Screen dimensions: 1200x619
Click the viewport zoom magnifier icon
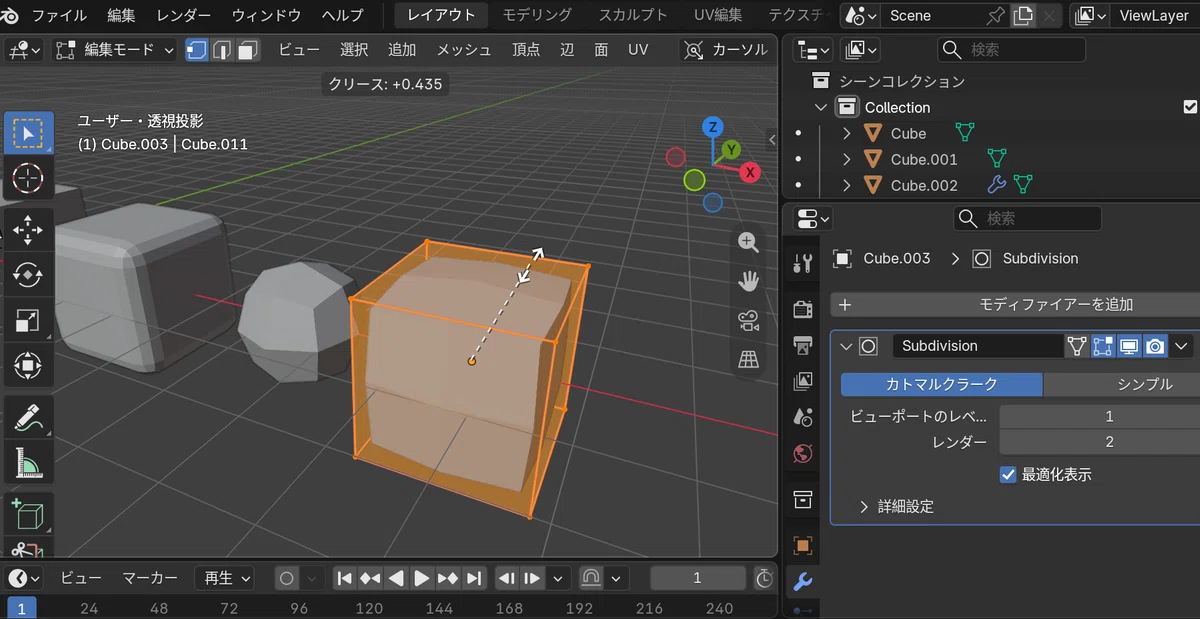pyautogui.click(x=748, y=241)
